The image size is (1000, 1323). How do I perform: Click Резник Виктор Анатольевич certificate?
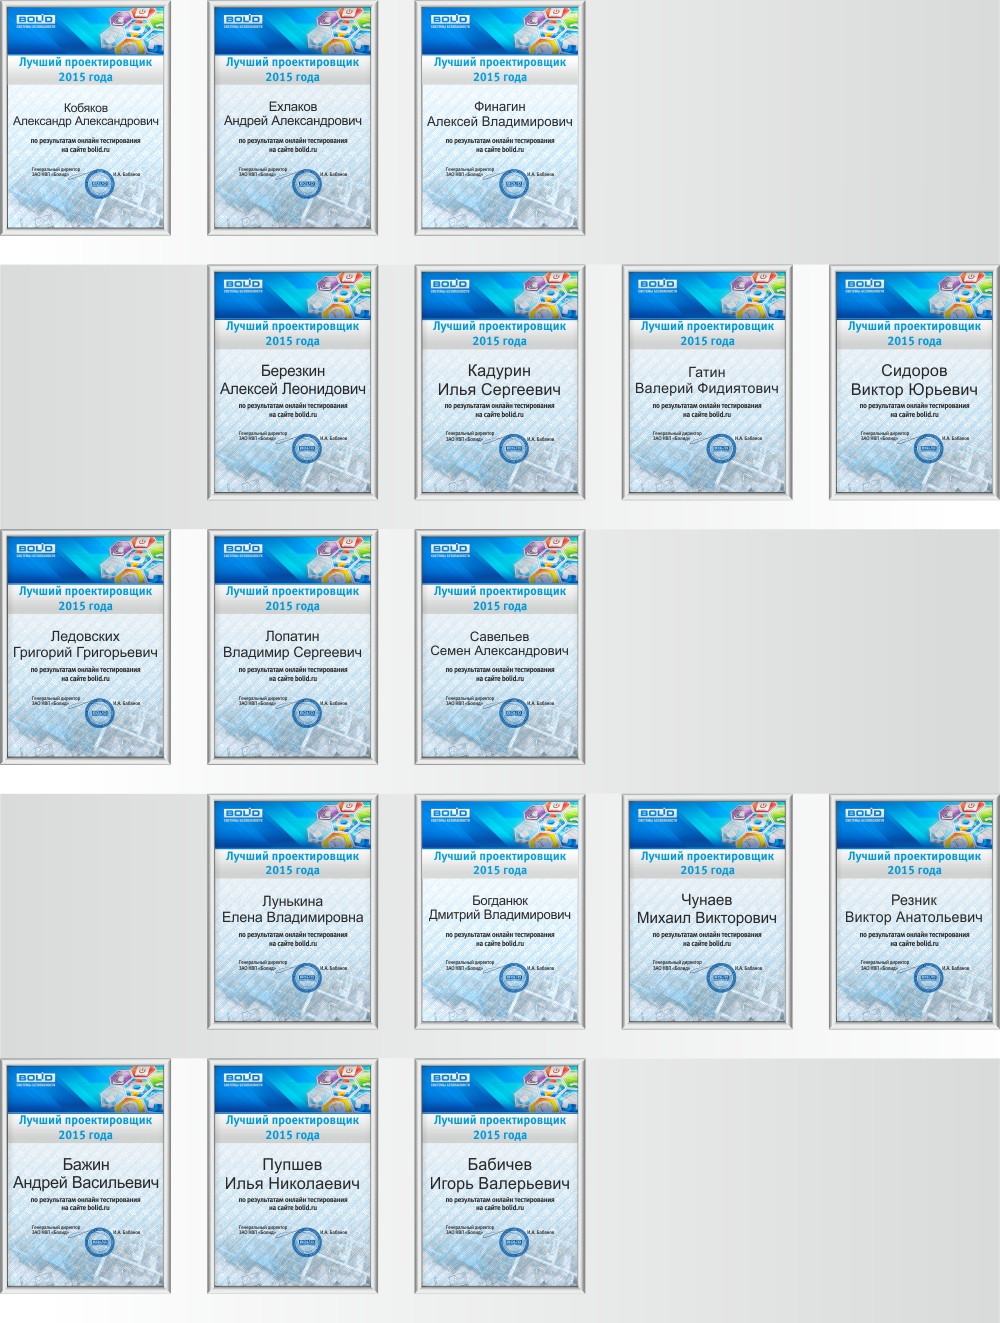[914, 911]
